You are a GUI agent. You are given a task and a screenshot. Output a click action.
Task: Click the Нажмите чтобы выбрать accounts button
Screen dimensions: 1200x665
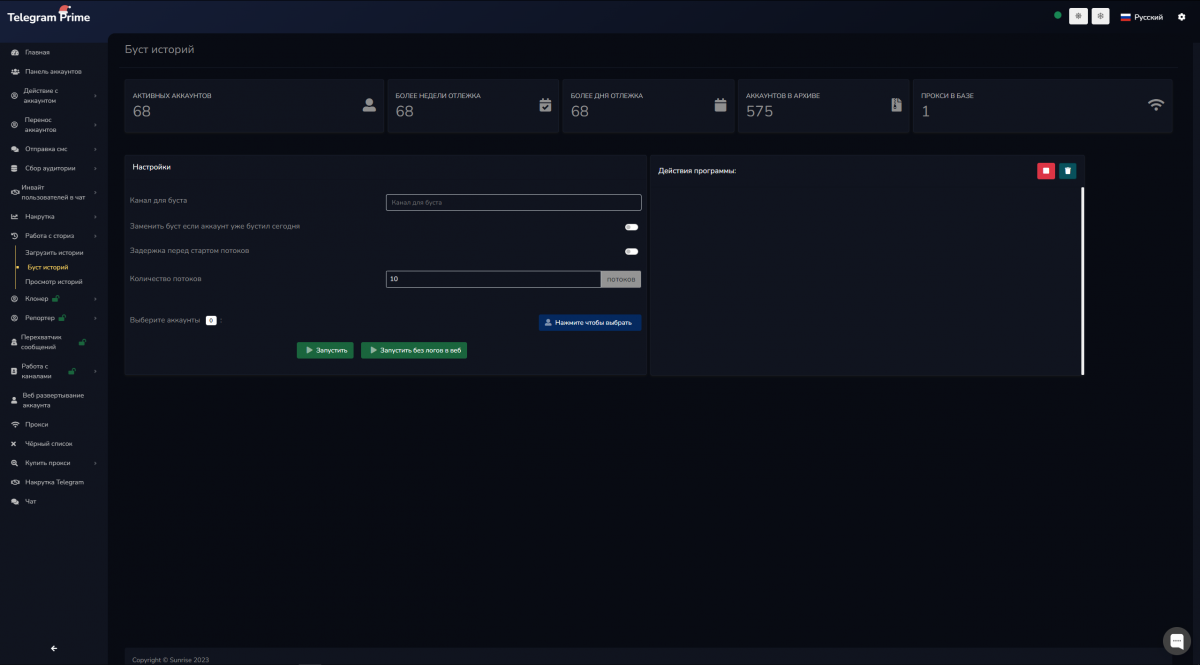point(589,323)
